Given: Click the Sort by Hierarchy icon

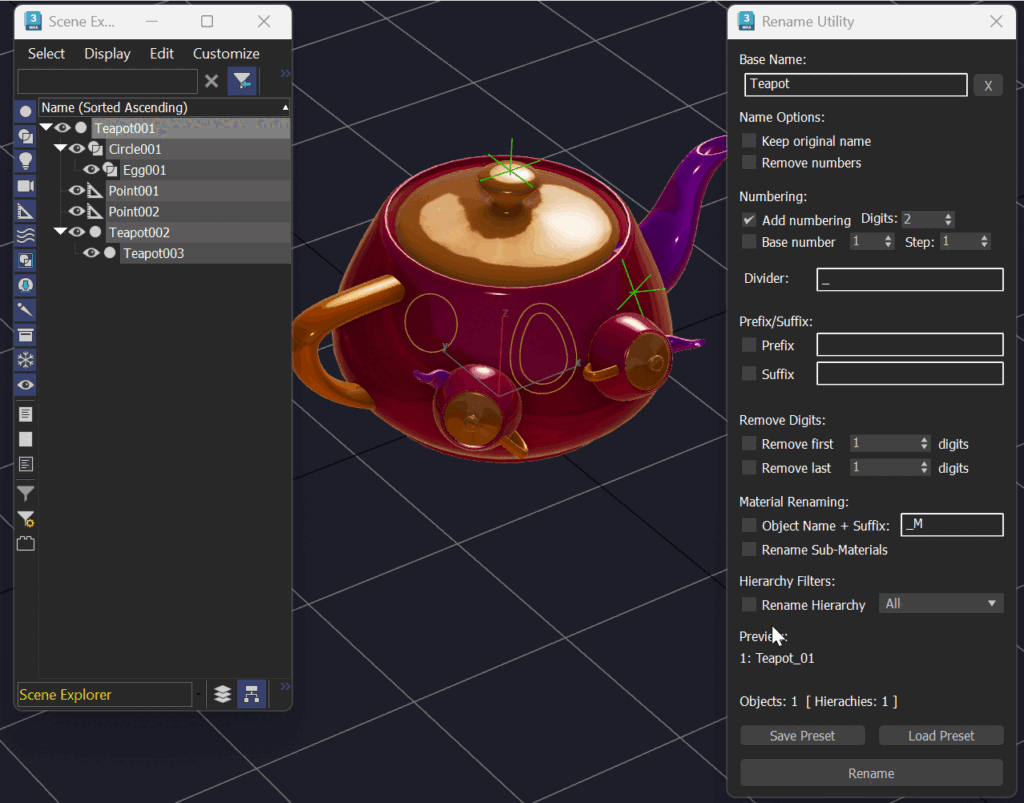Looking at the screenshot, I should coord(251,694).
